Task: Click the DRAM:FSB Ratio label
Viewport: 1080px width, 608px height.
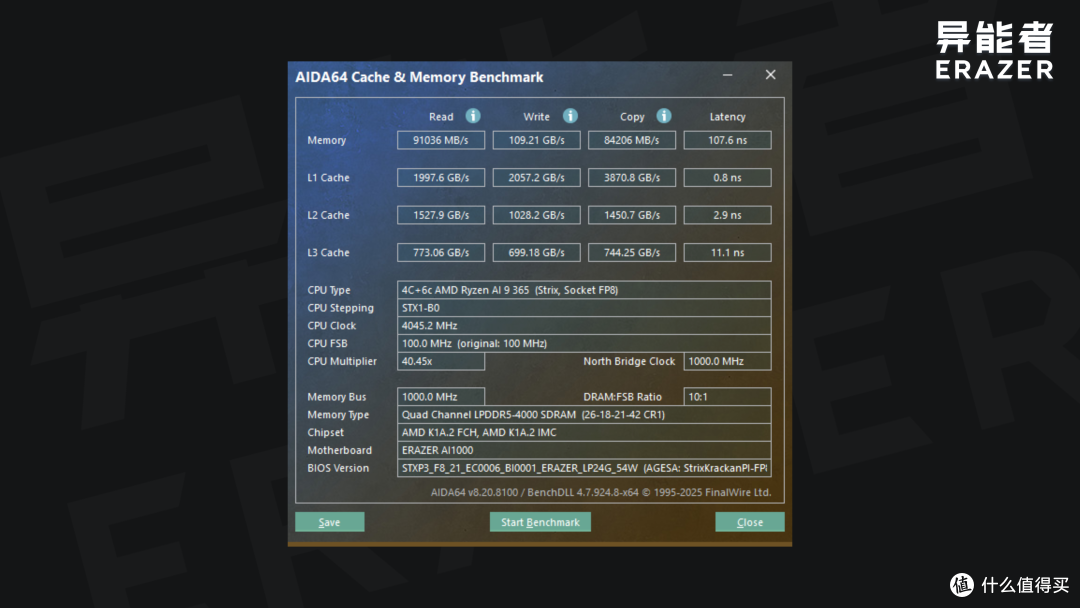Action: [623, 397]
